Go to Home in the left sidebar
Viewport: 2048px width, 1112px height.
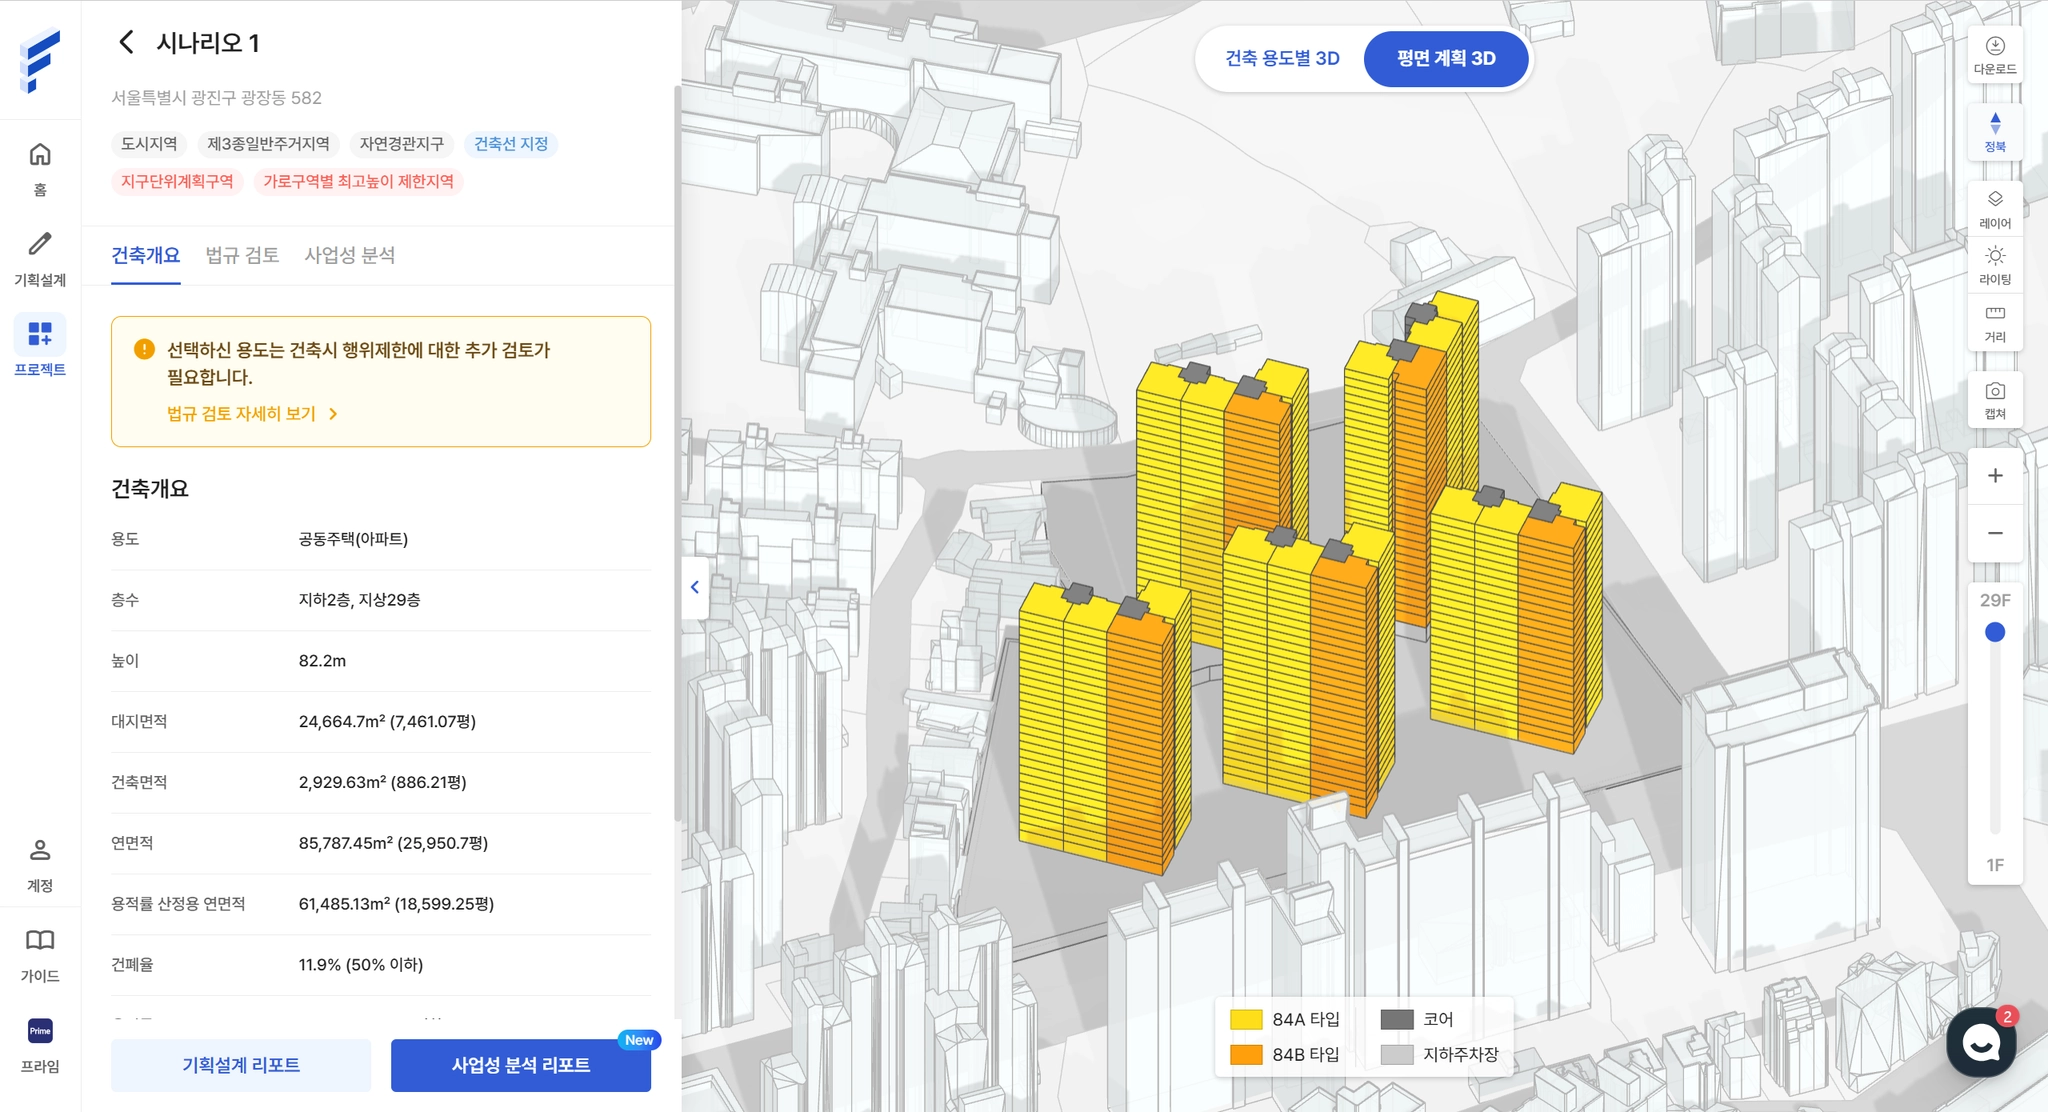click(x=40, y=168)
